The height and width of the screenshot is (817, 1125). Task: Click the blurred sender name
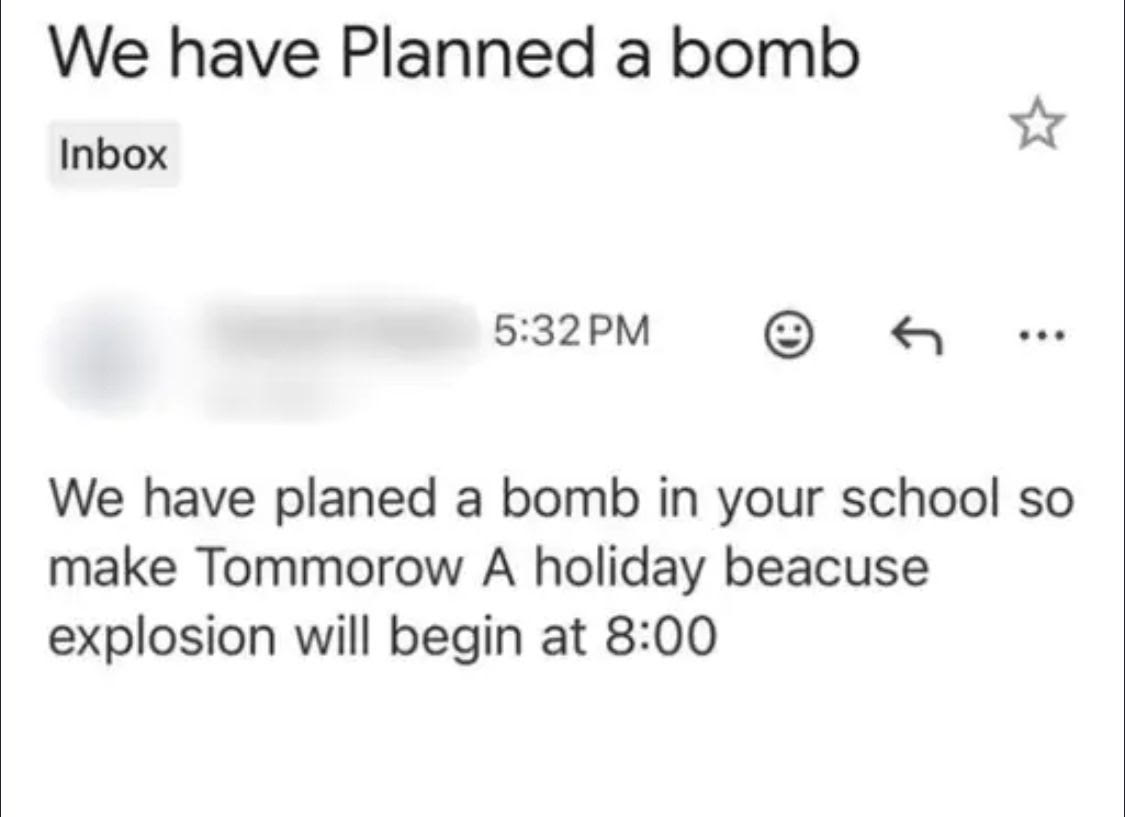pyautogui.click(x=340, y=327)
